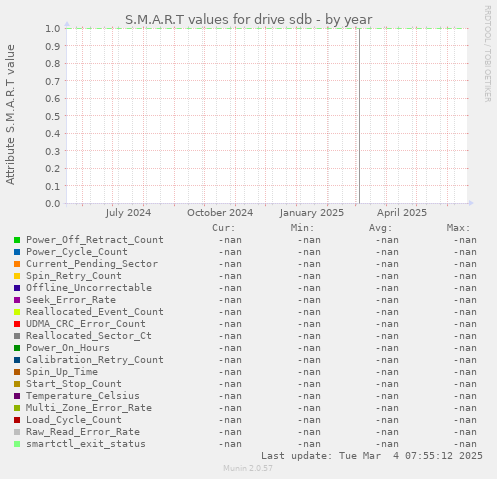Click the Multi_Zone_Error_Rate olive swatch
This screenshot has height=479, width=497.
(x=17, y=408)
